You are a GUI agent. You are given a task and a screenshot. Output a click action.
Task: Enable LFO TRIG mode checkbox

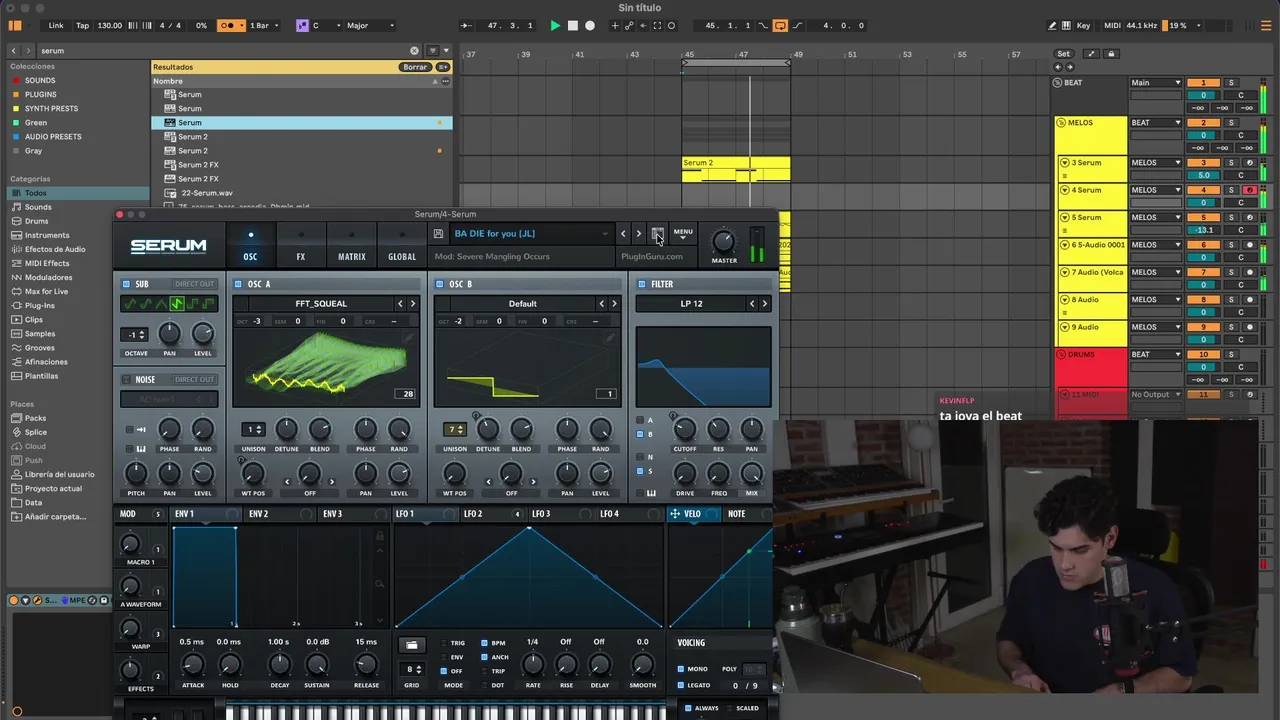coord(445,643)
